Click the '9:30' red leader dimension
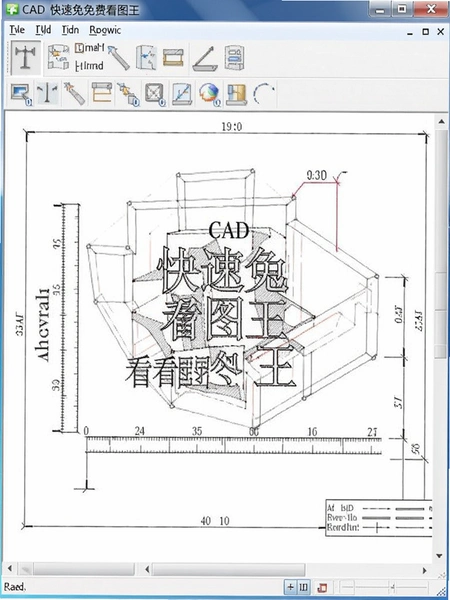This screenshot has width=450, height=600. (317, 175)
